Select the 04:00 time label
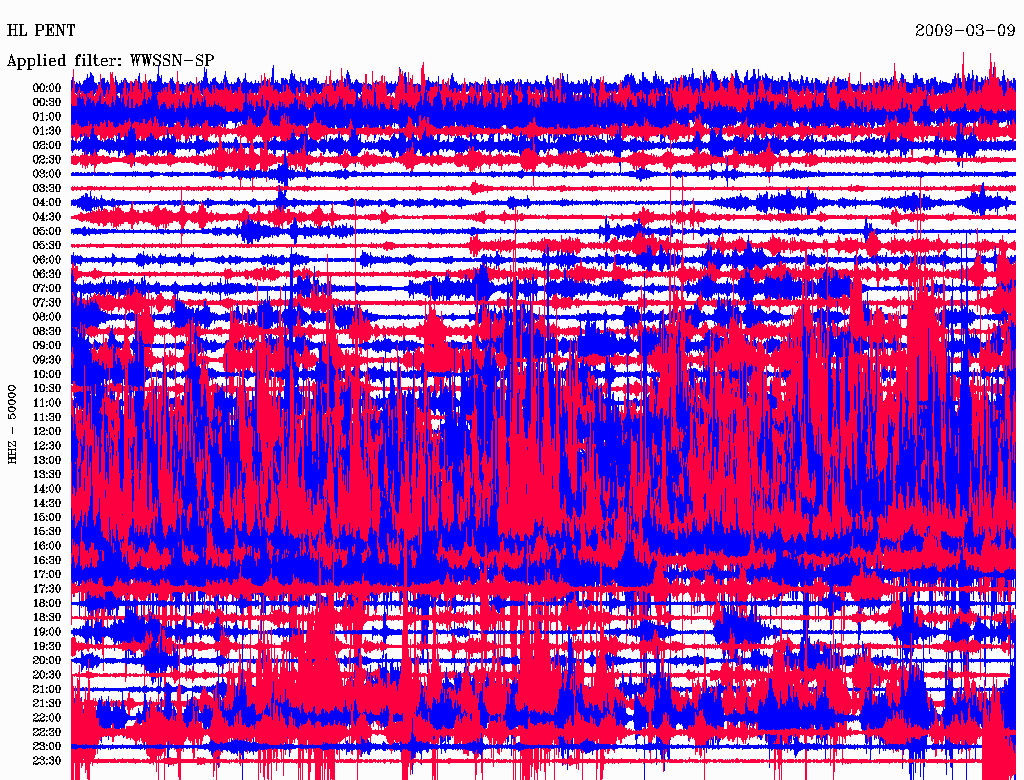Viewport: 1024px width, 780px height. [47, 203]
